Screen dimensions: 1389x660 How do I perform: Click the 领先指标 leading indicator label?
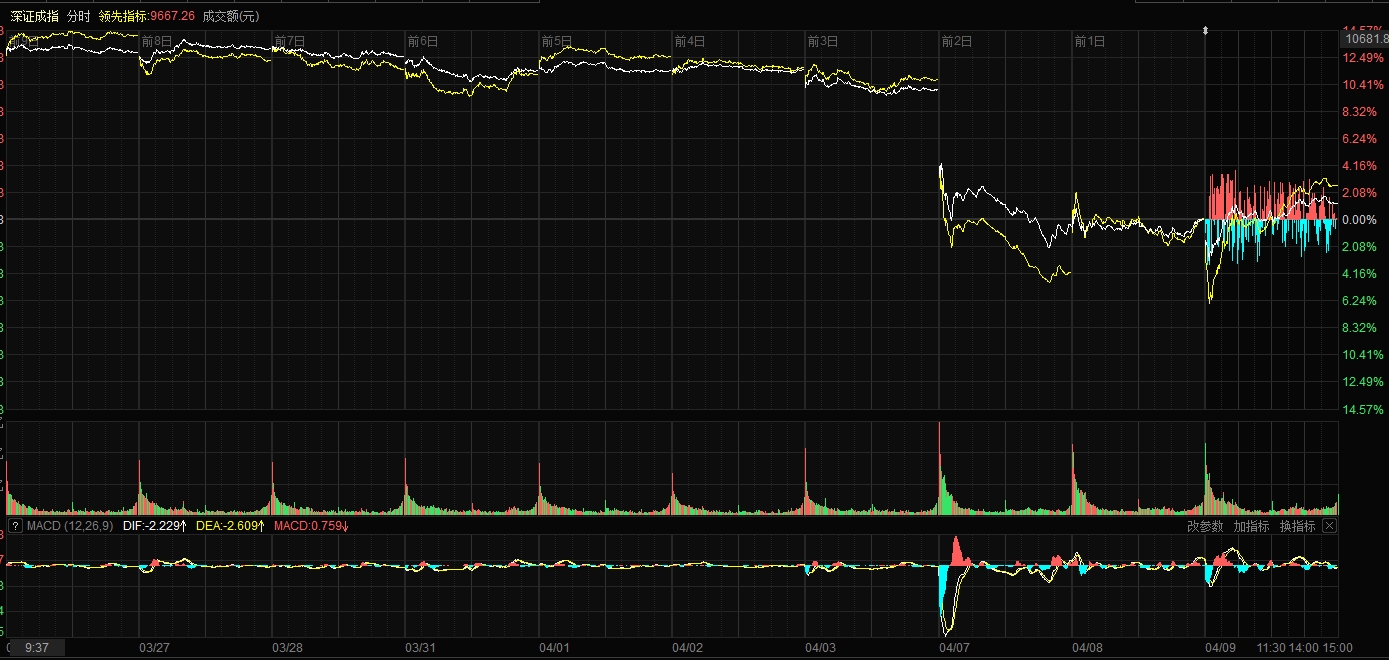123,16
